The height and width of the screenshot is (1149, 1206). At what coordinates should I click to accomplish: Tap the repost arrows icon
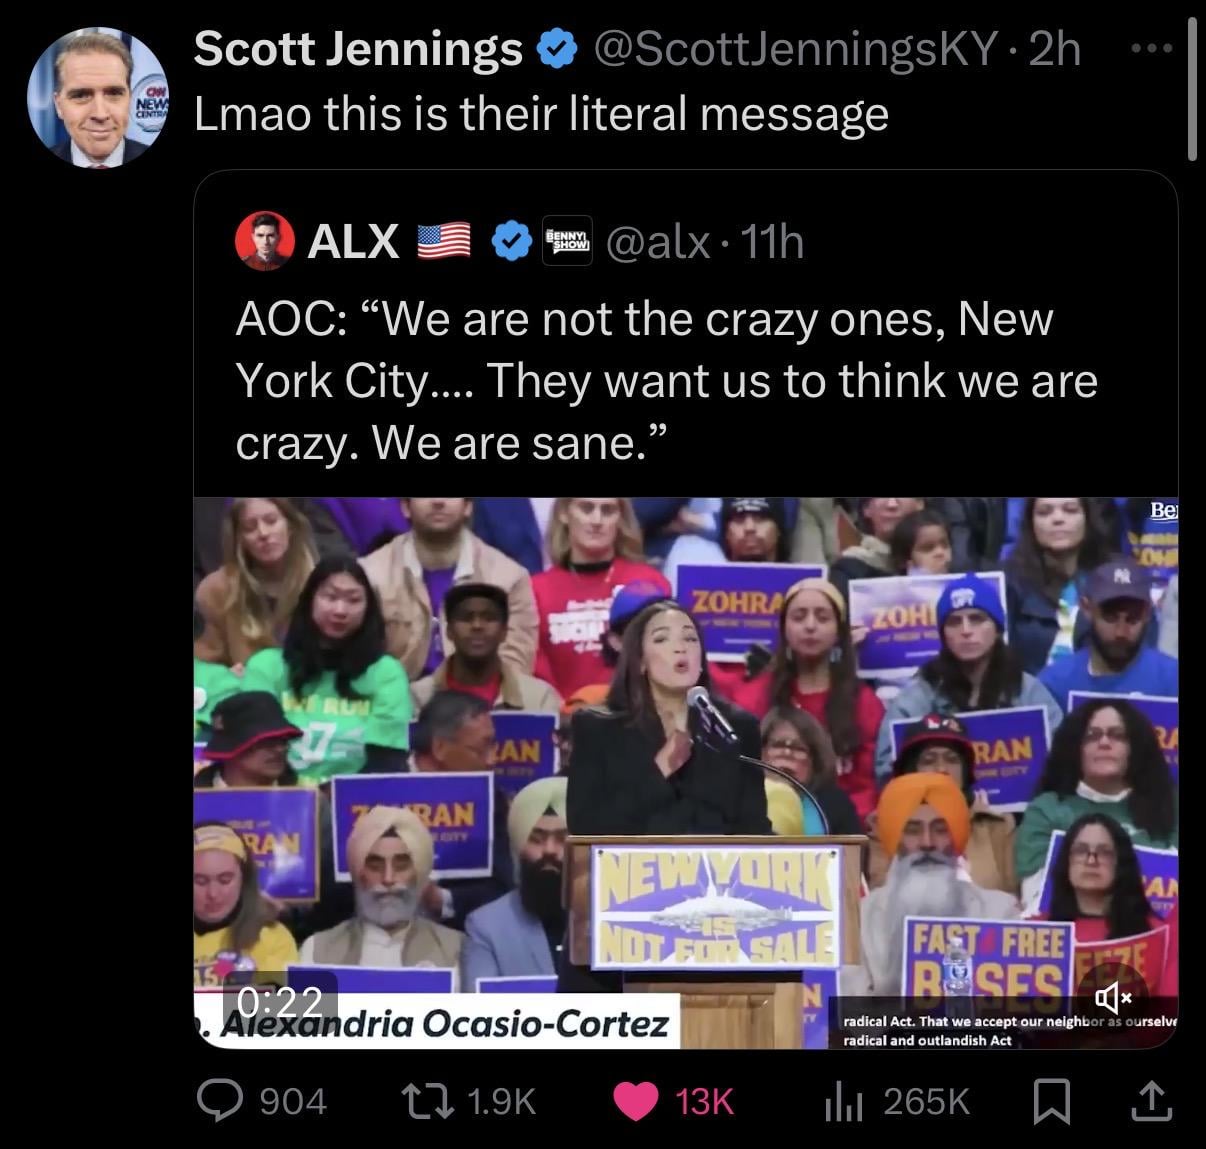[x=427, y=1101]
